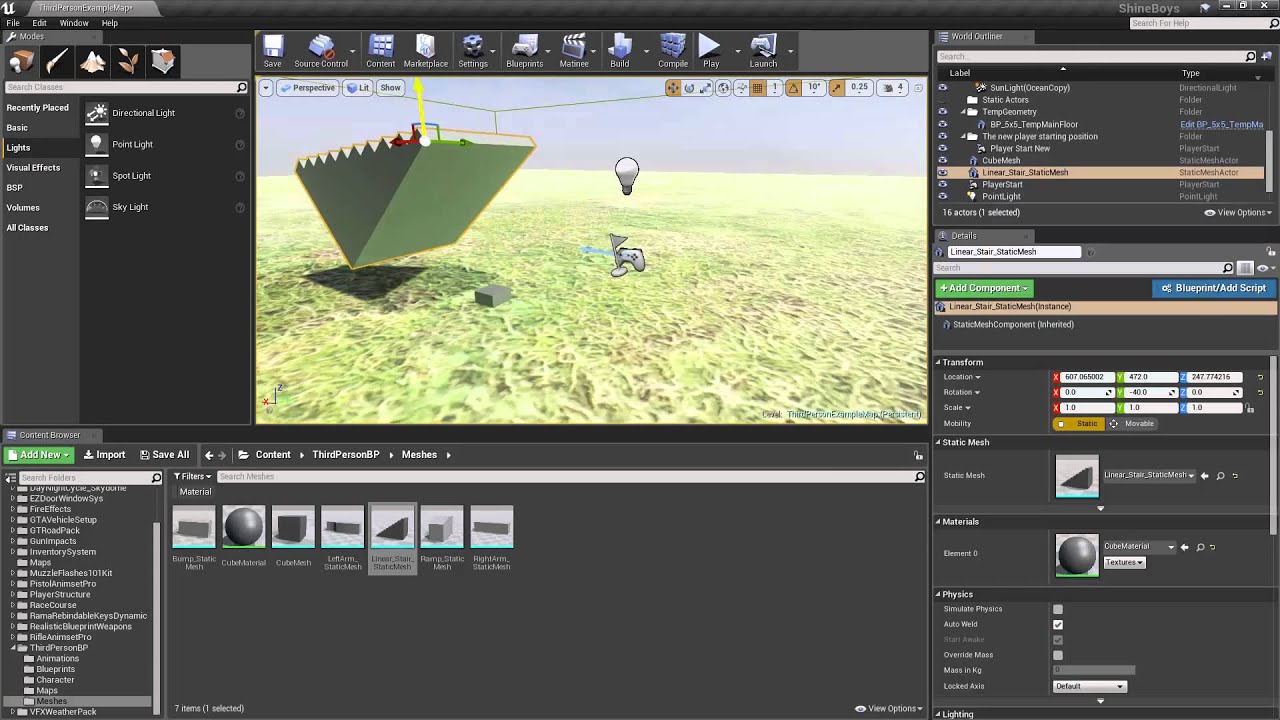Select the rotate gizmo tool in viewport
Image resolution: width=1280 pixels, height=720 pixels.
coord(689,88)
